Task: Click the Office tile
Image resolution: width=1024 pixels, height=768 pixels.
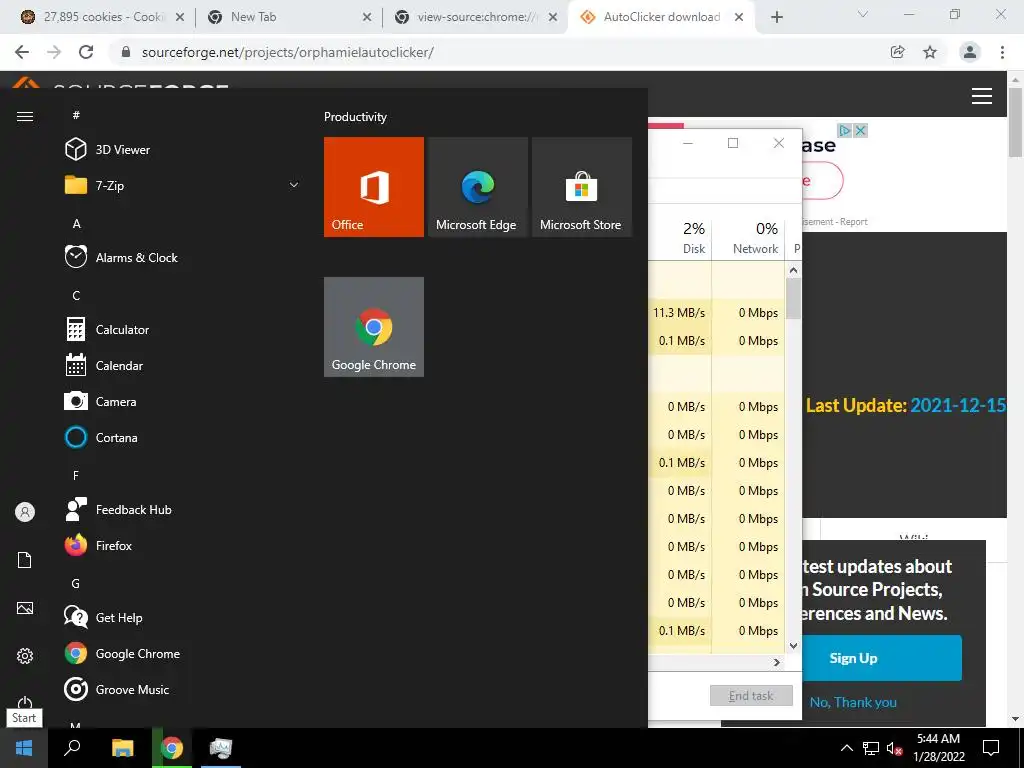Action: pos(374,187)
